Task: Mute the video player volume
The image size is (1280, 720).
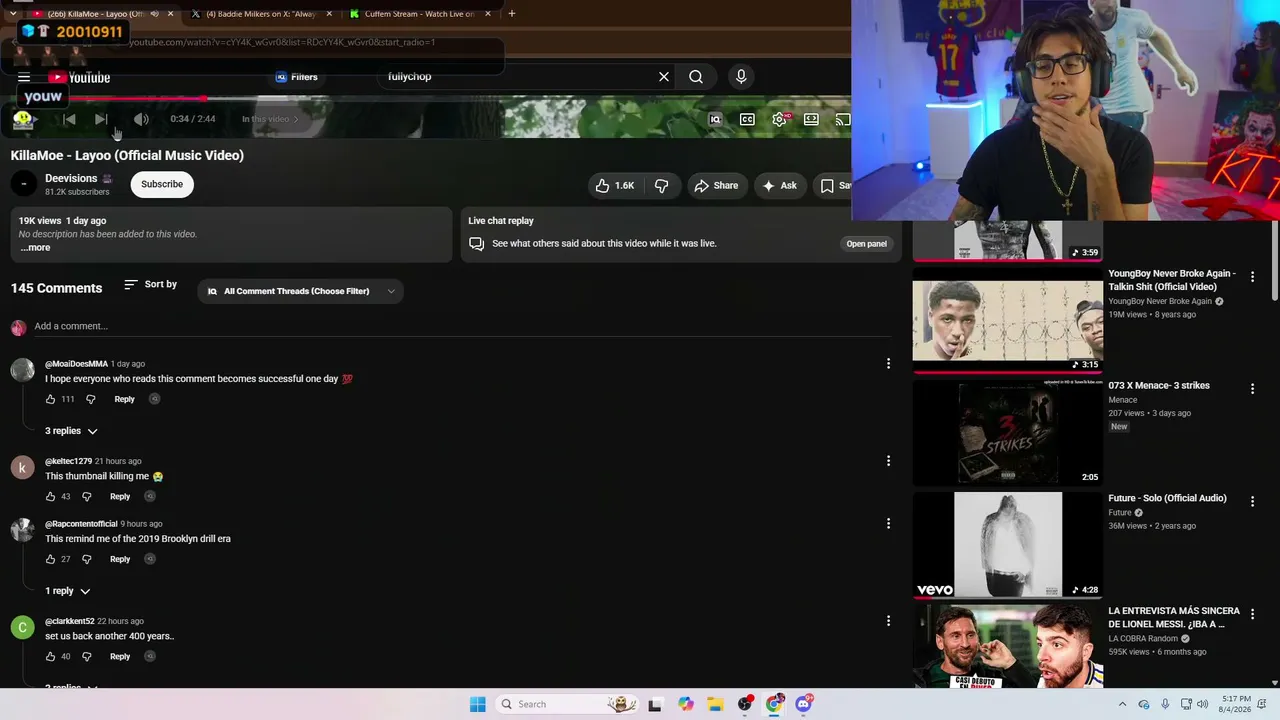Action: coord(141,119)
